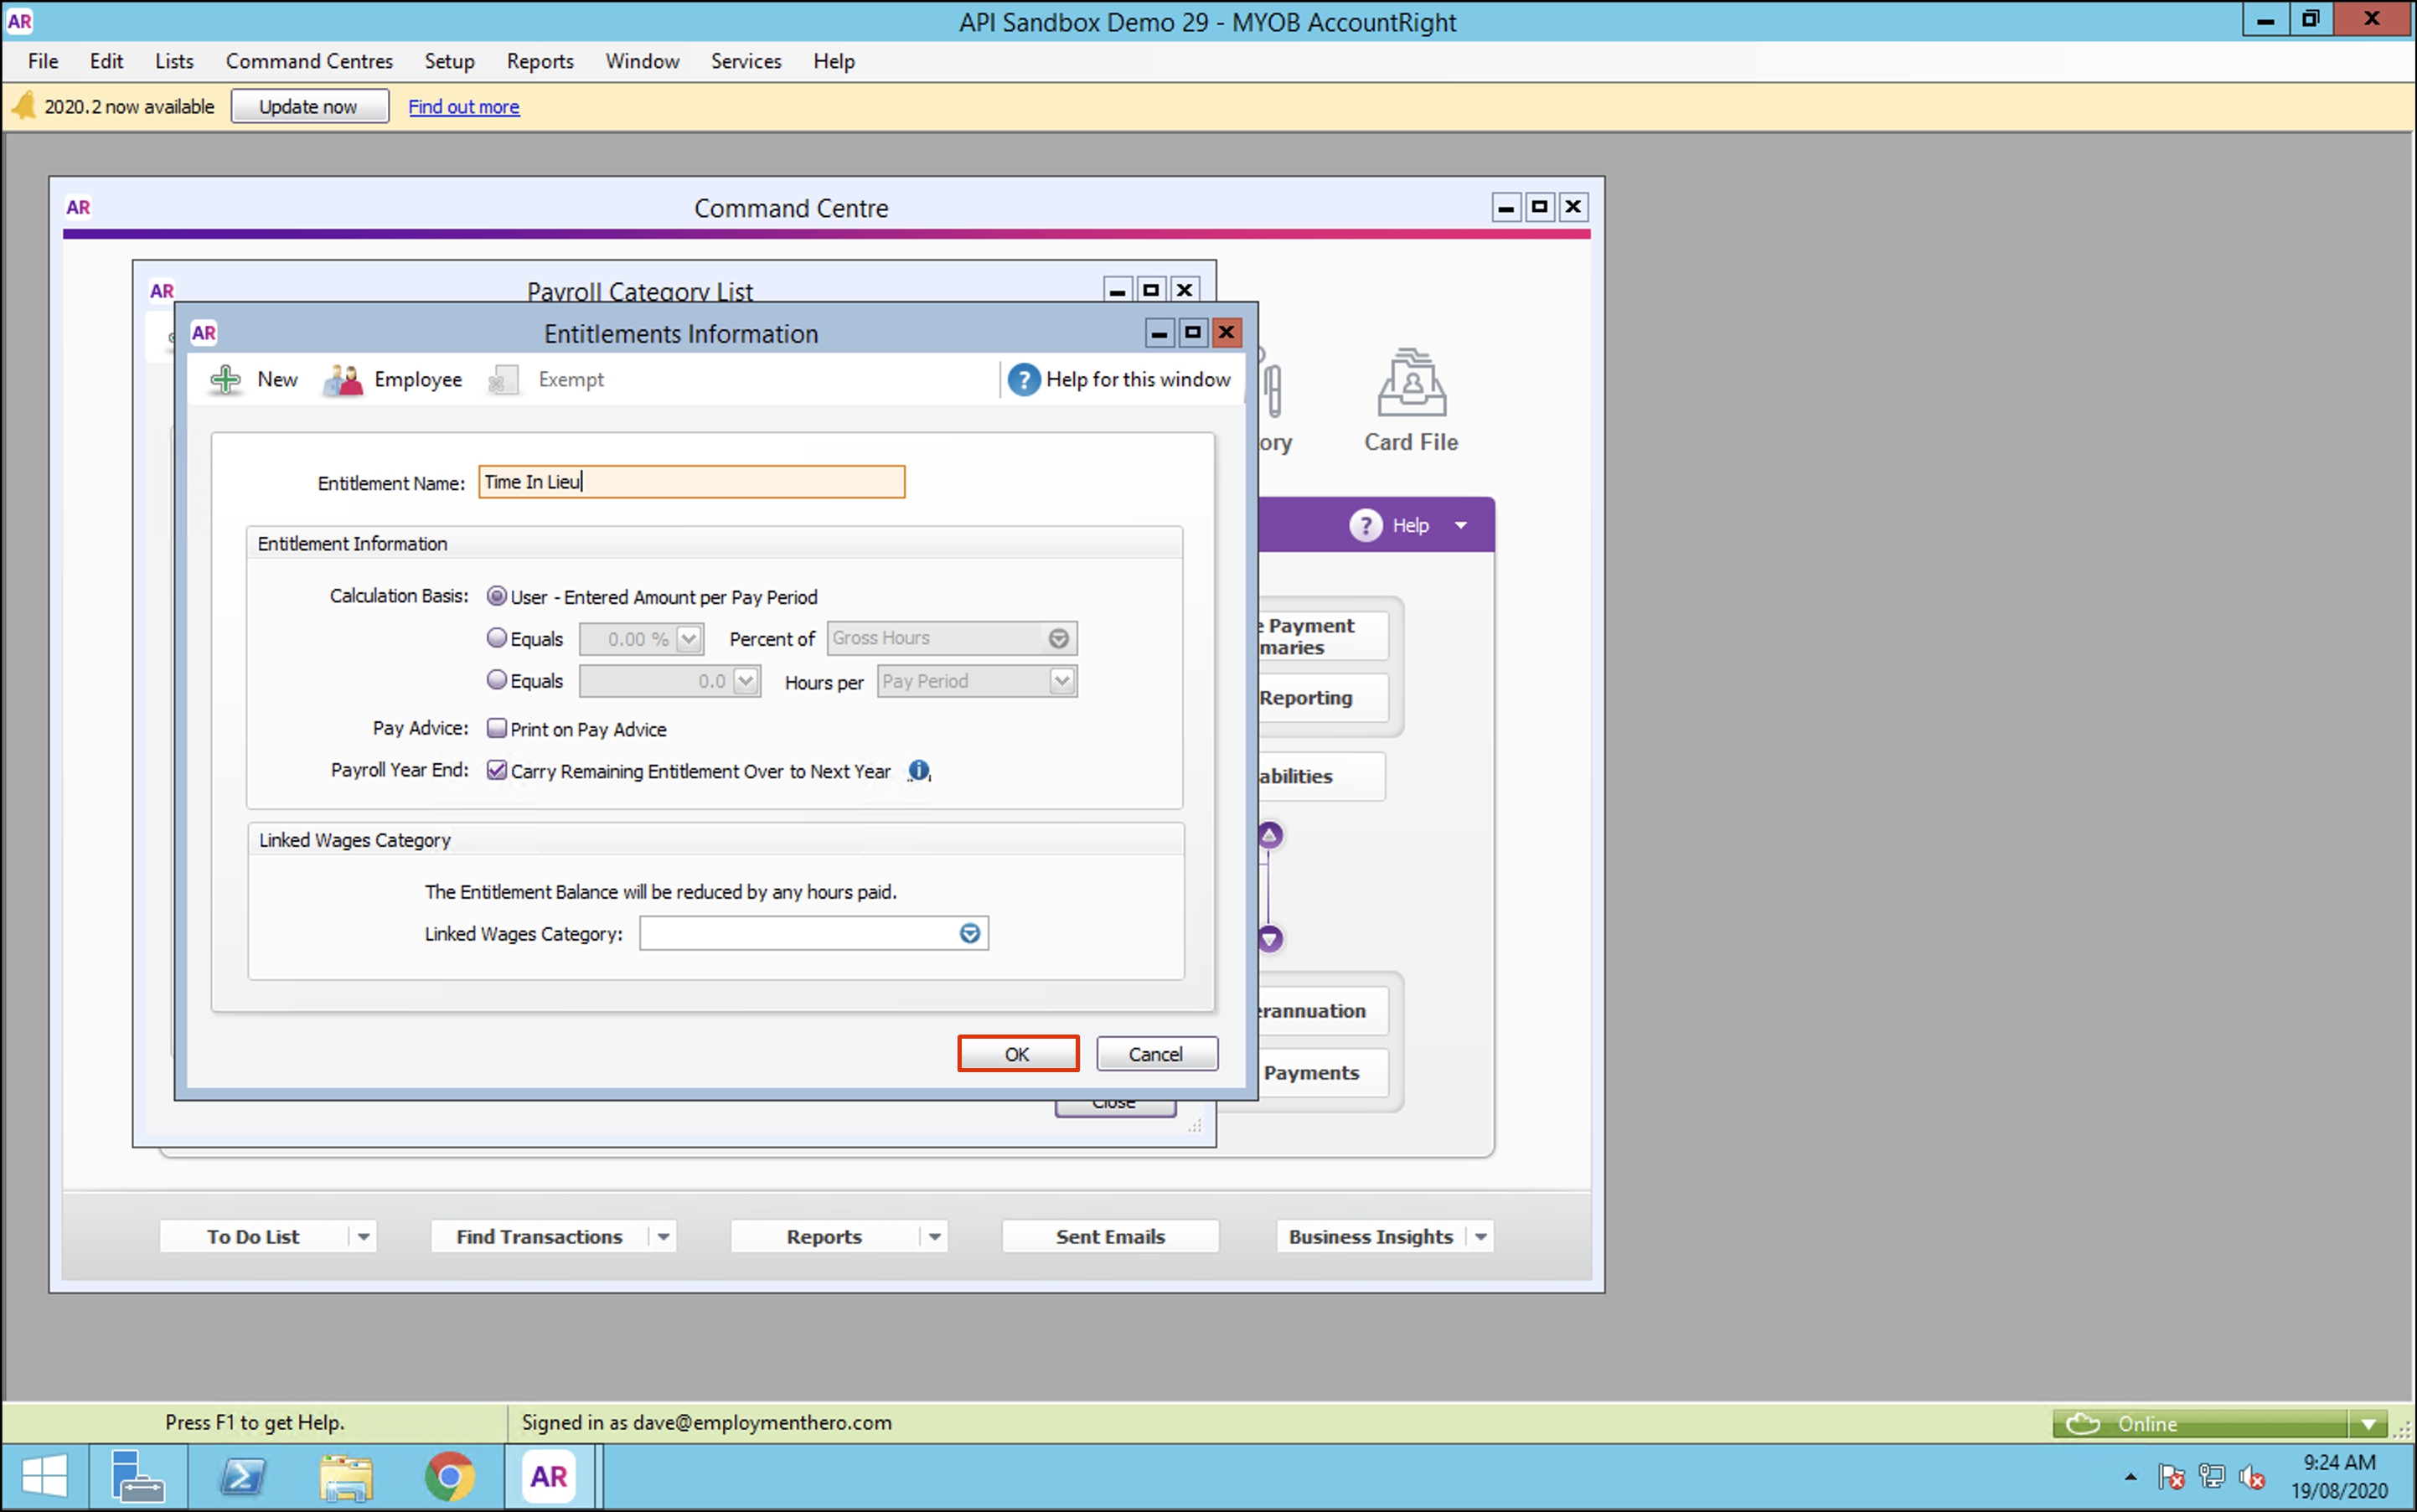The image size is (2417, 1512).
Task: Click the Online cloud status icon
Action: click(x=2082, y=1423)
